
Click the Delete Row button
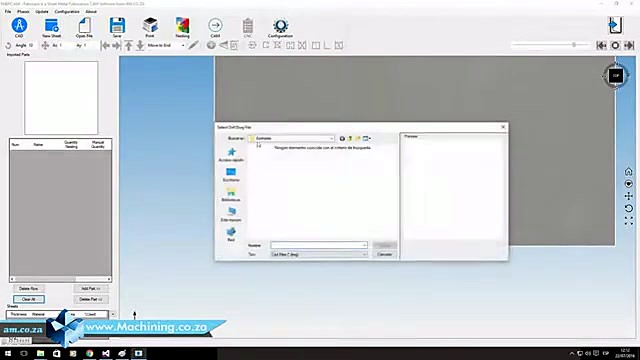[x=29, y=289]
